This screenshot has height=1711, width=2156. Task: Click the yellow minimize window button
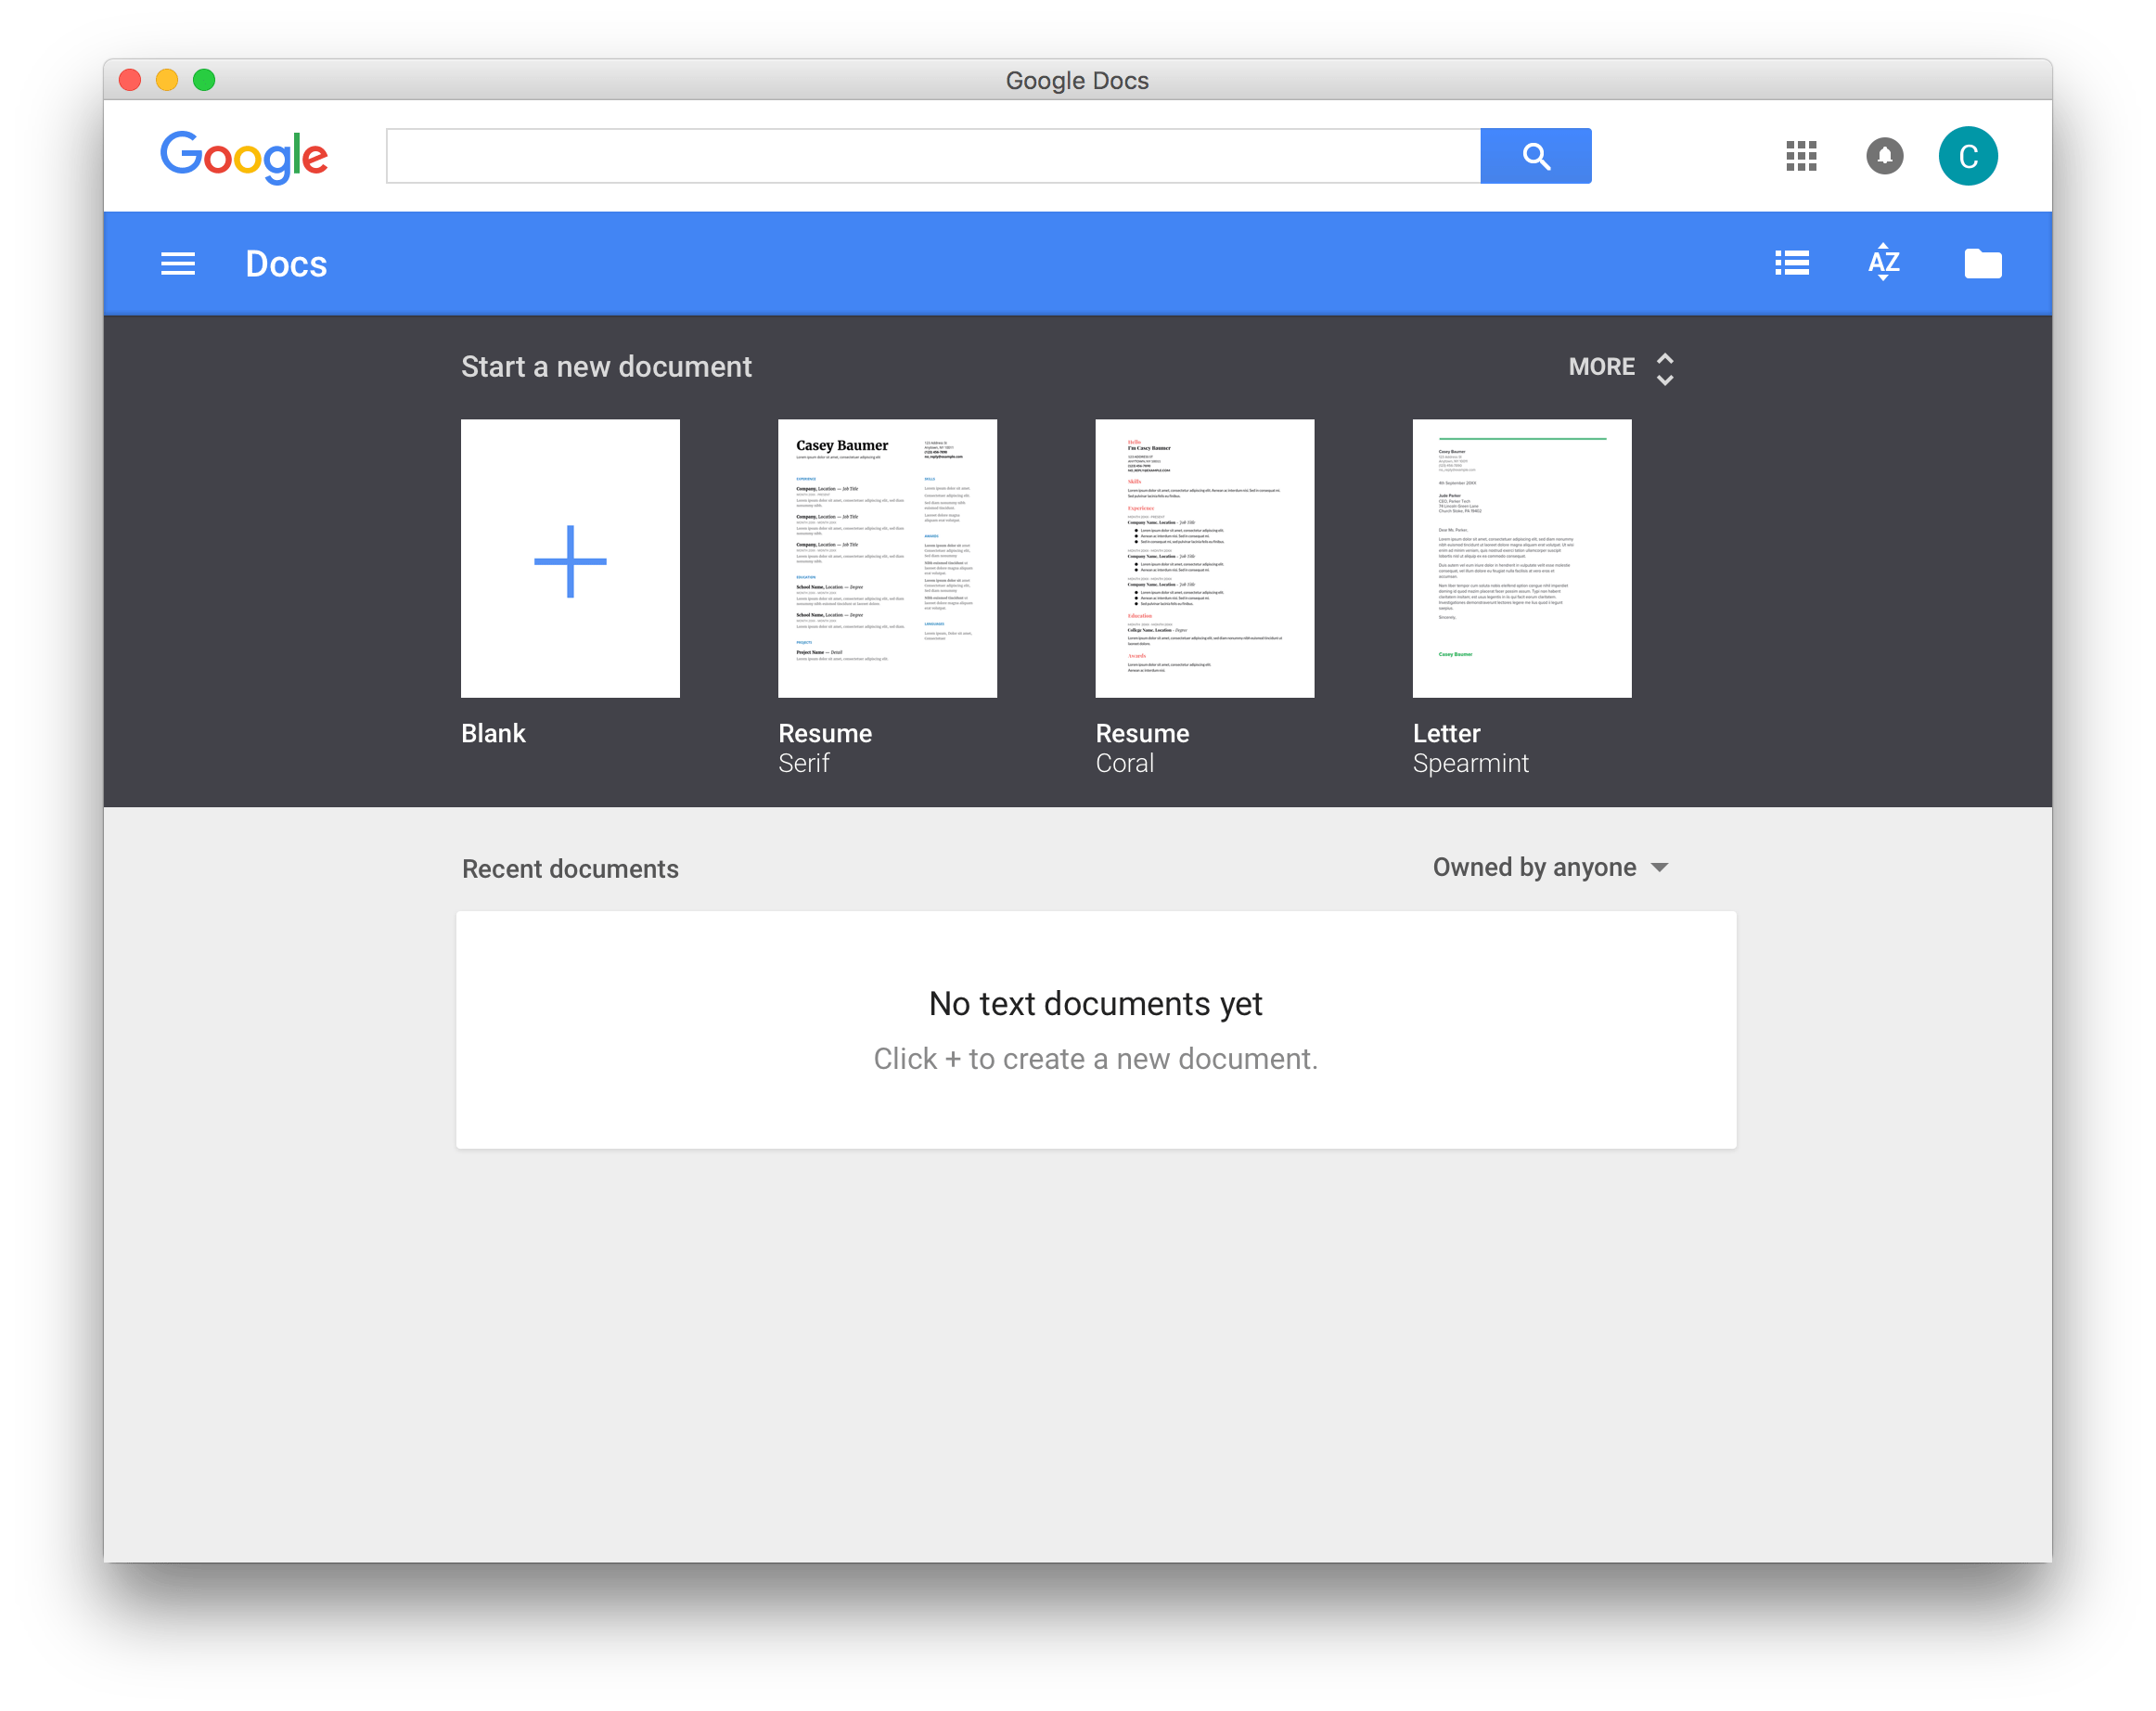167,80
